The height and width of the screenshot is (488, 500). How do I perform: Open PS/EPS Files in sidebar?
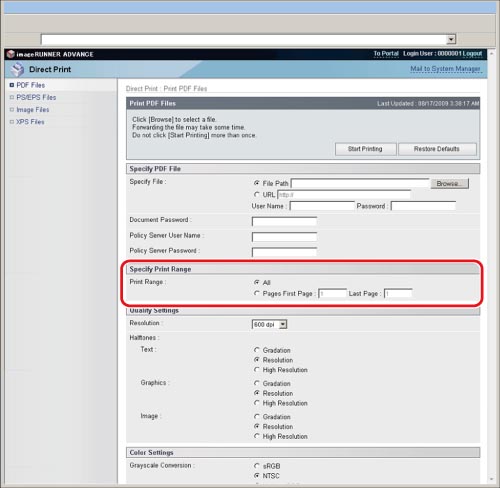coord(36,97)
